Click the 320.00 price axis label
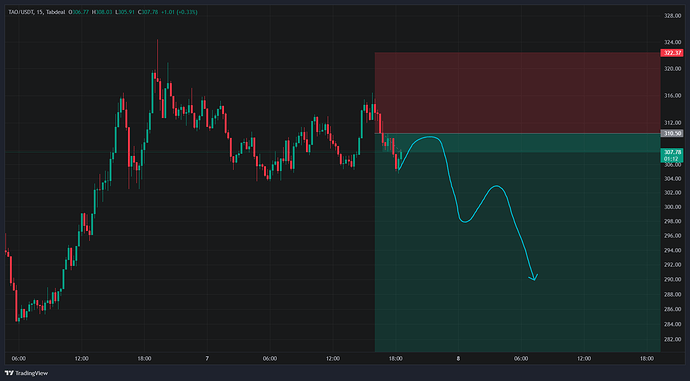The image size is (690, 381). coord(672,69)
